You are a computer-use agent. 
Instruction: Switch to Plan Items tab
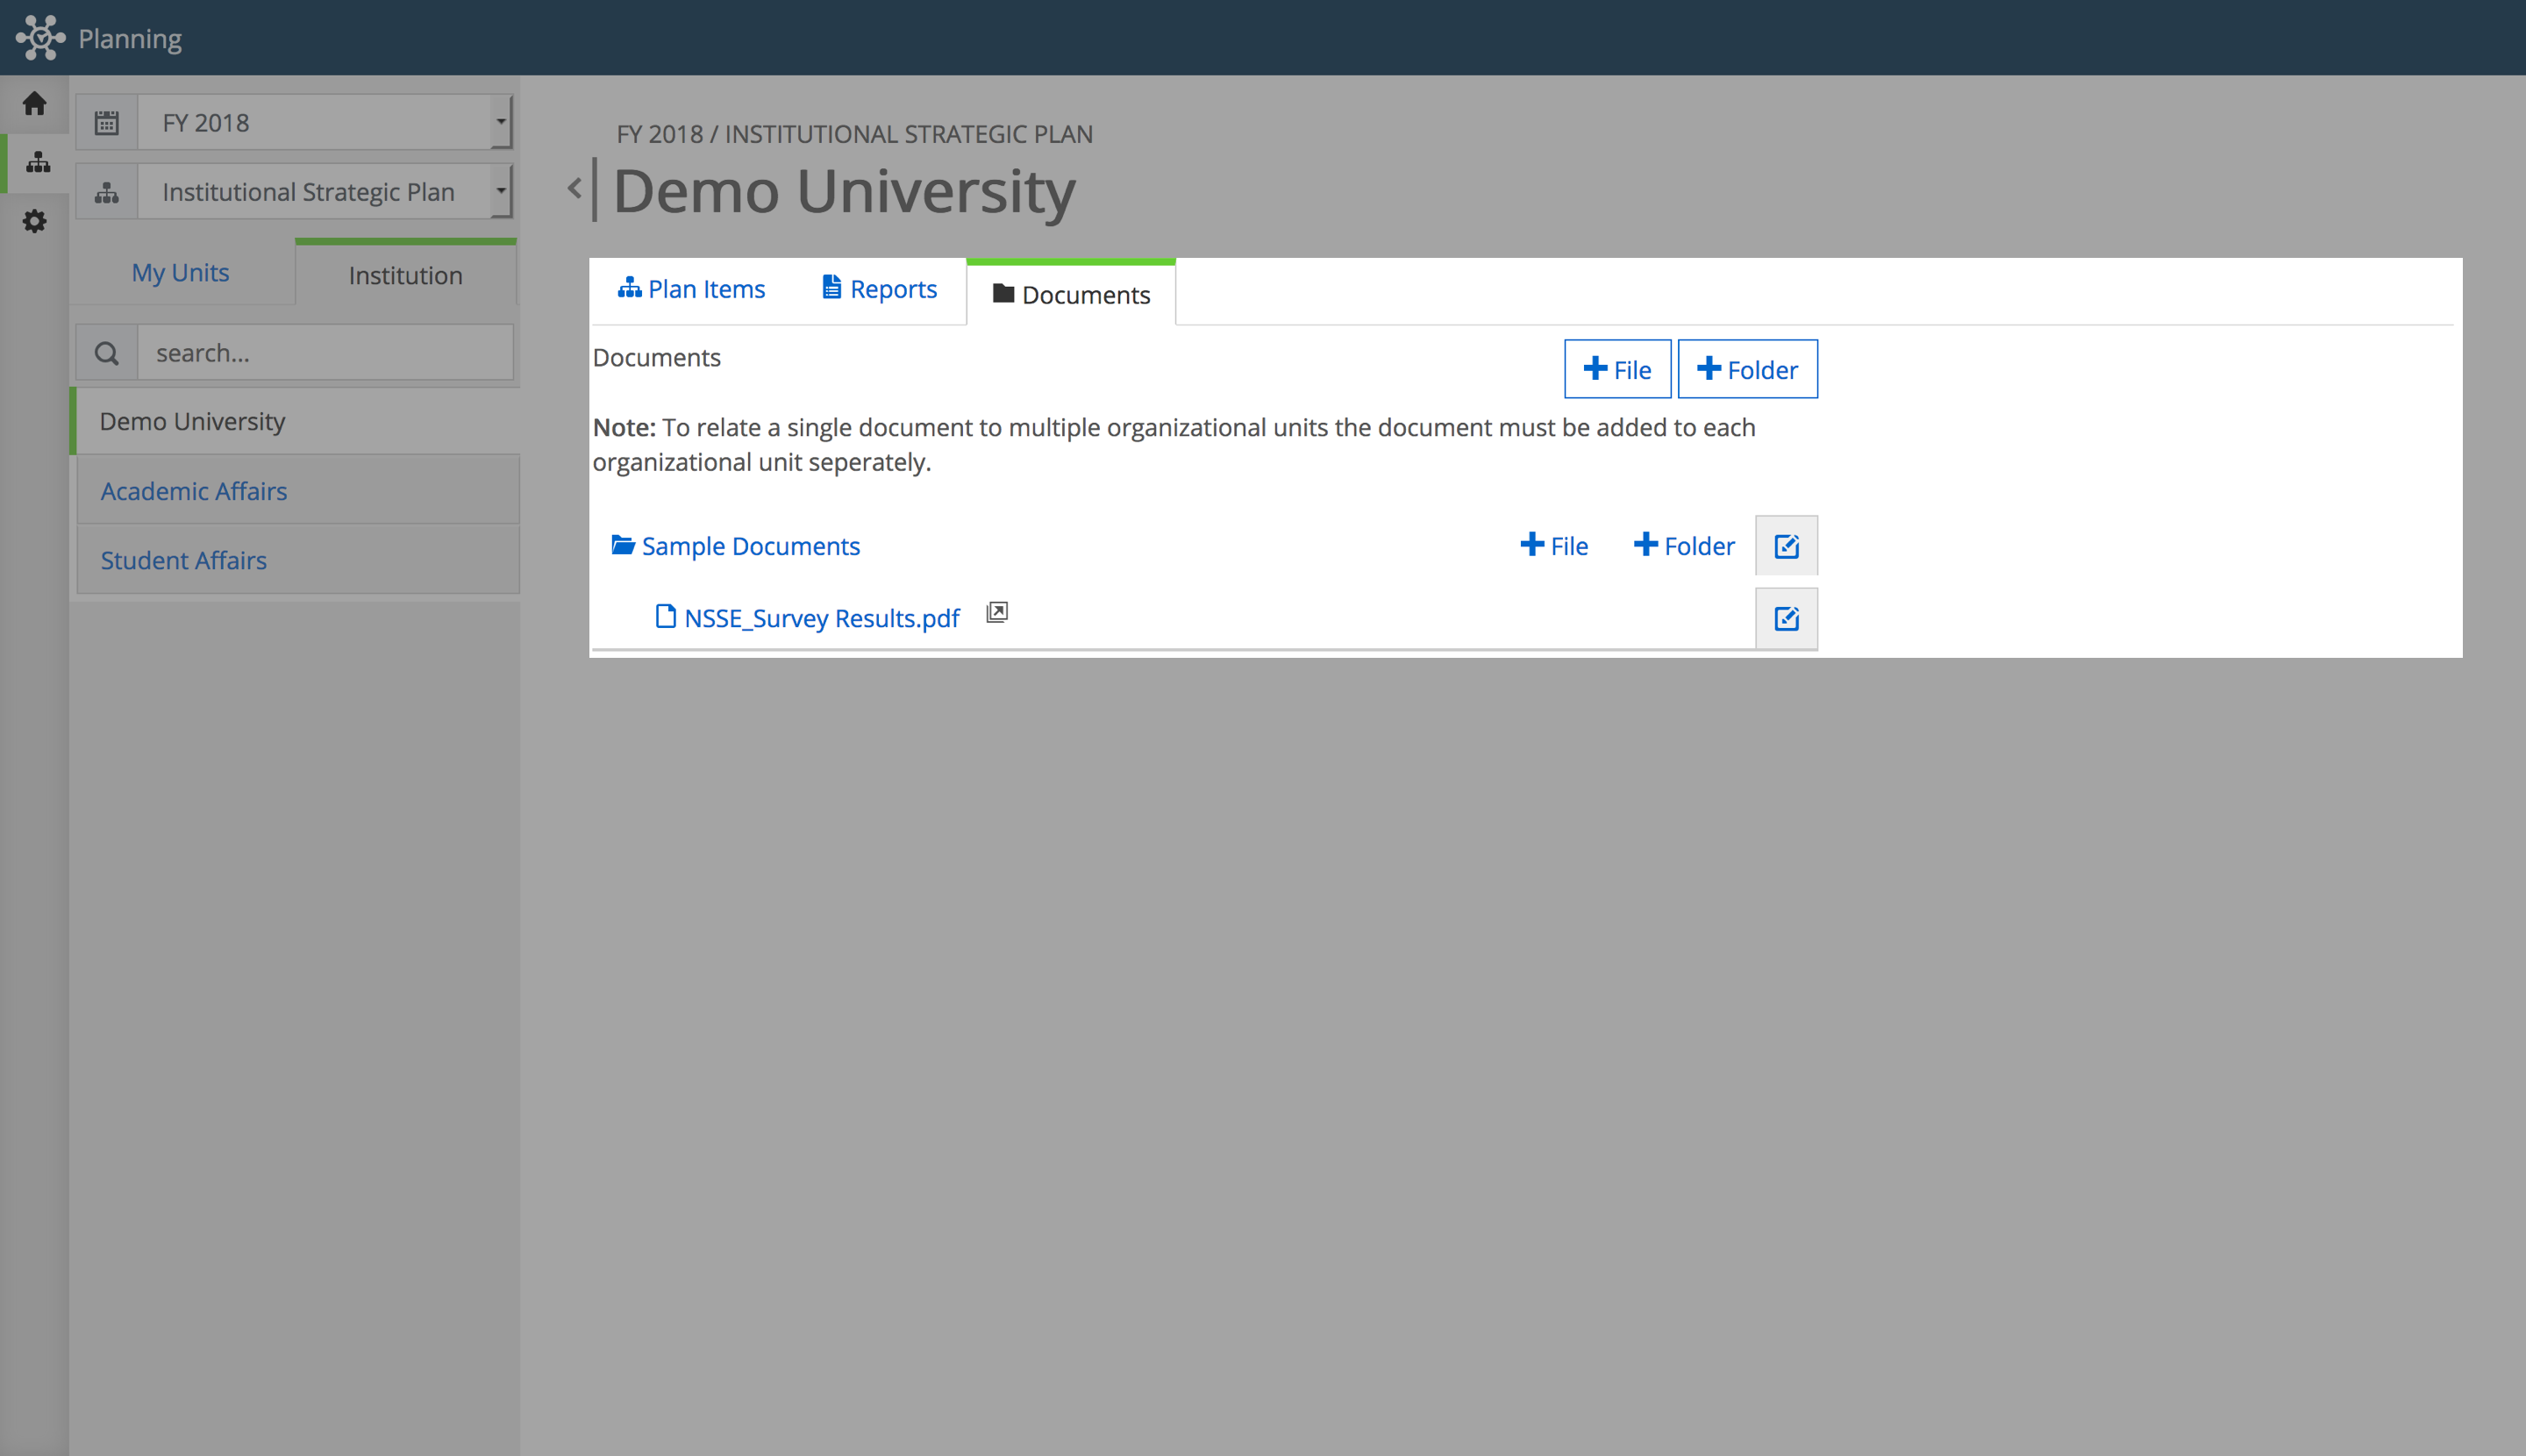coord(691,289)
